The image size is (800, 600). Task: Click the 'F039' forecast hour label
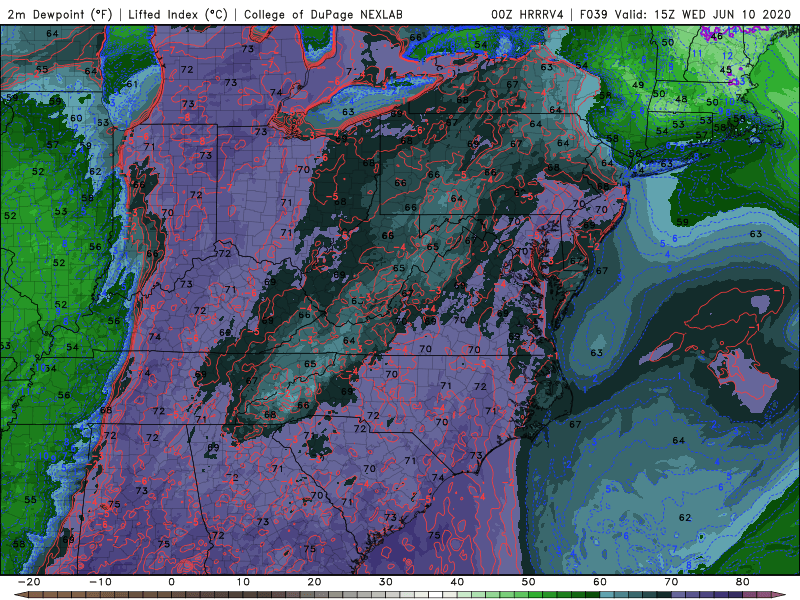click(x=593, y=14)
